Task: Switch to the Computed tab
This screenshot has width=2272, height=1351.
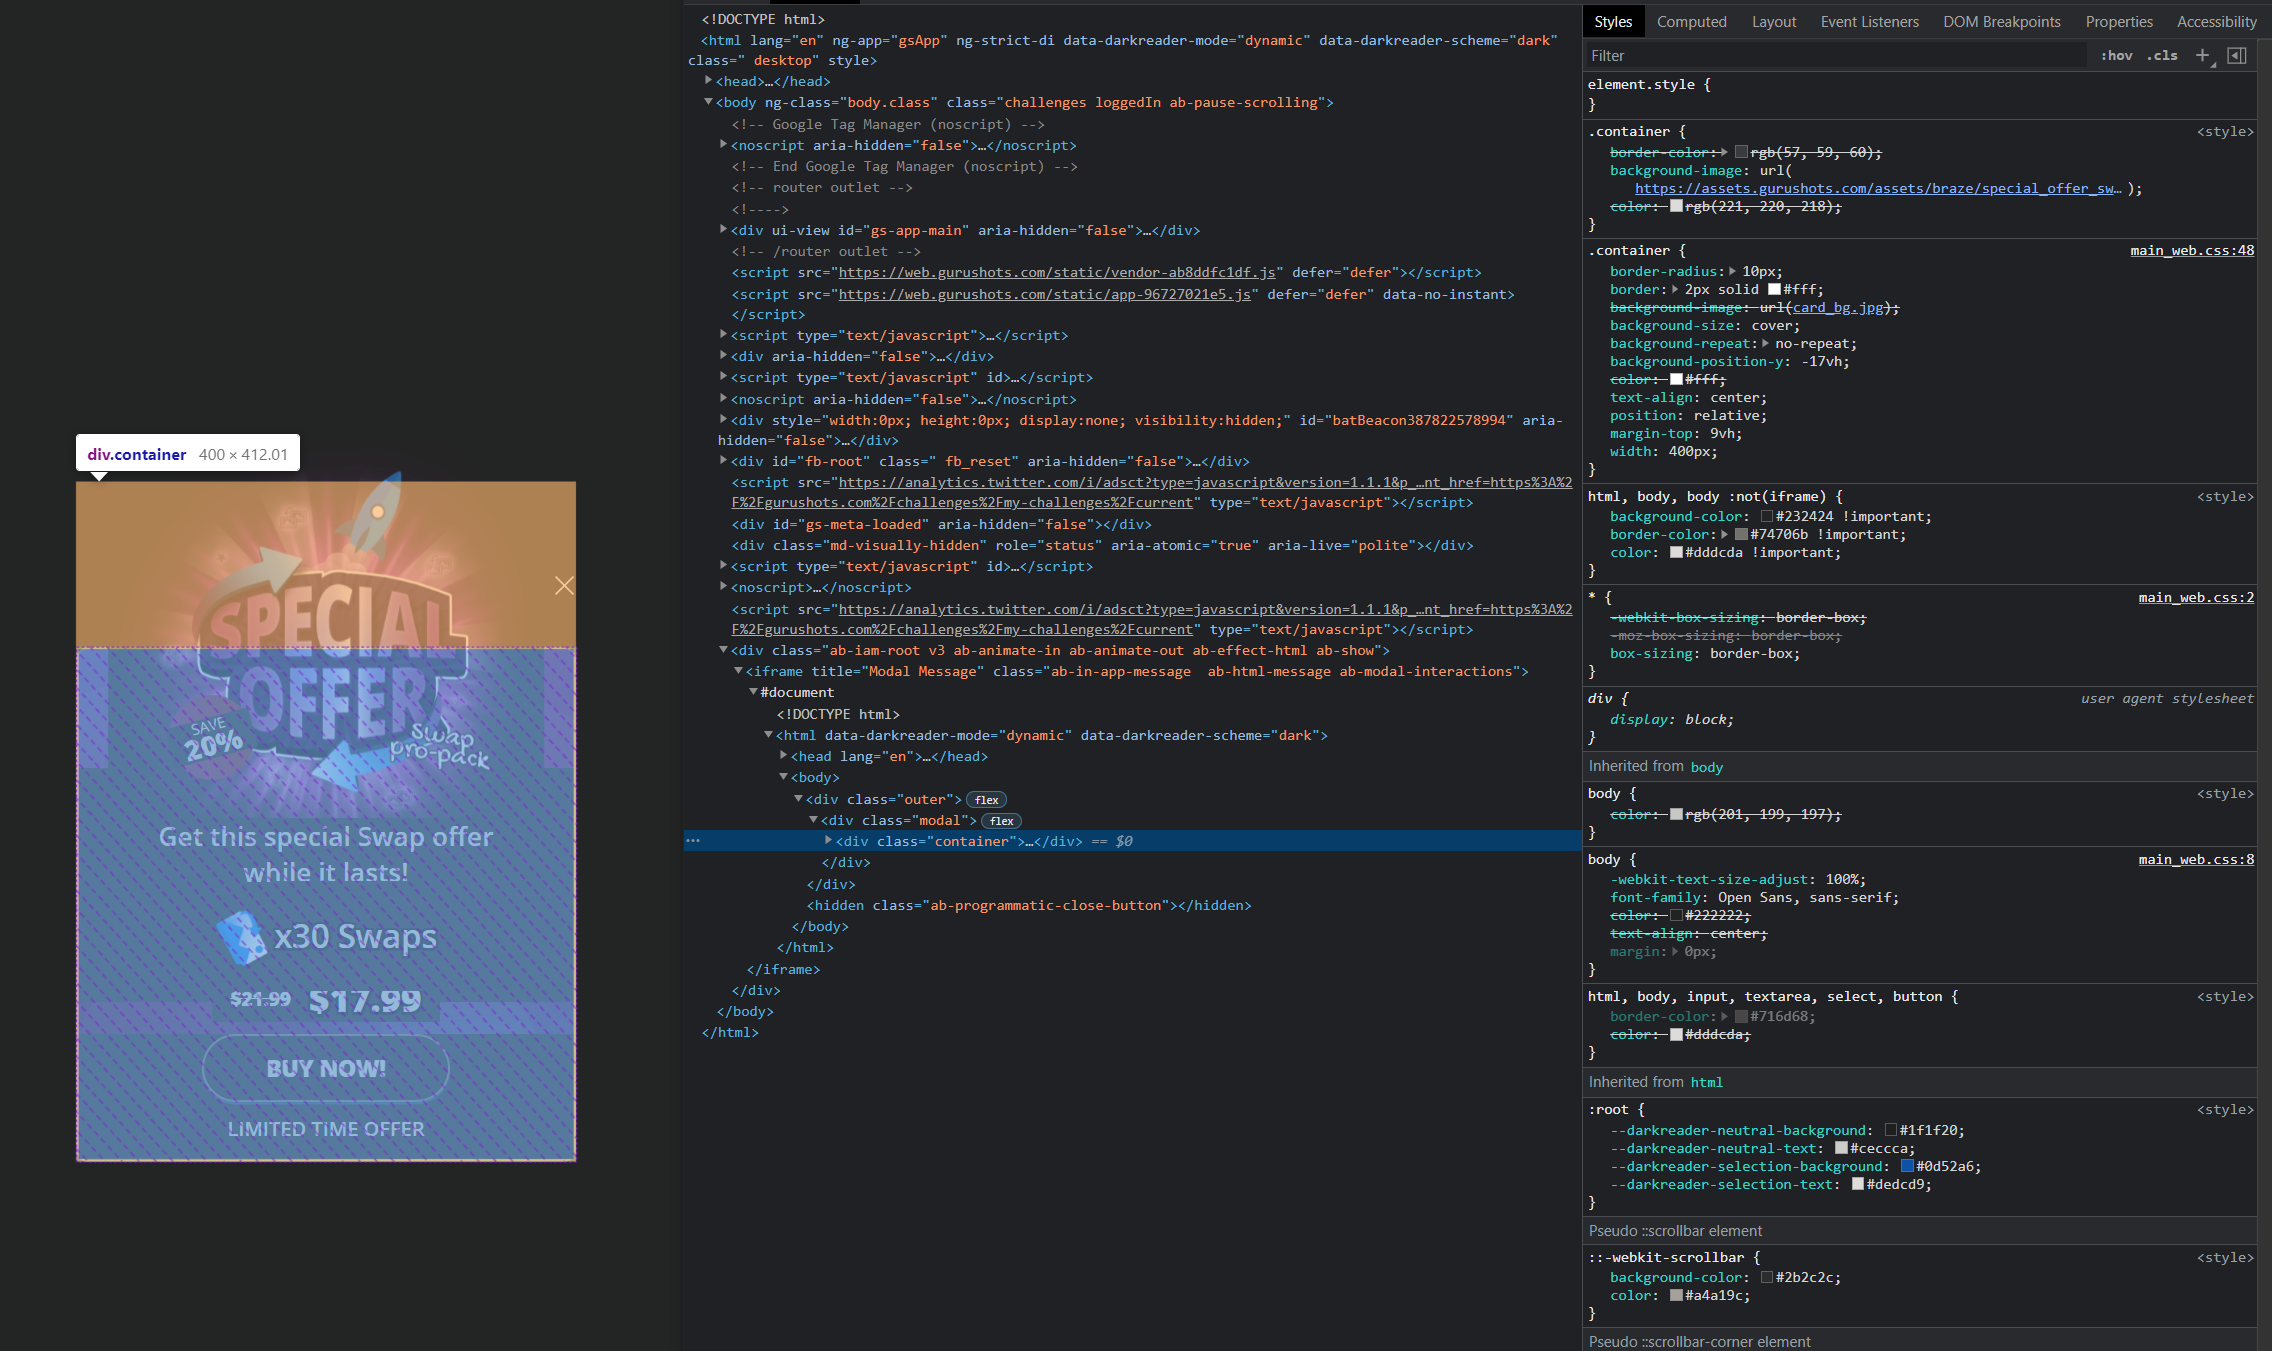Action: pyautogui.click(x=1691, y=21)
